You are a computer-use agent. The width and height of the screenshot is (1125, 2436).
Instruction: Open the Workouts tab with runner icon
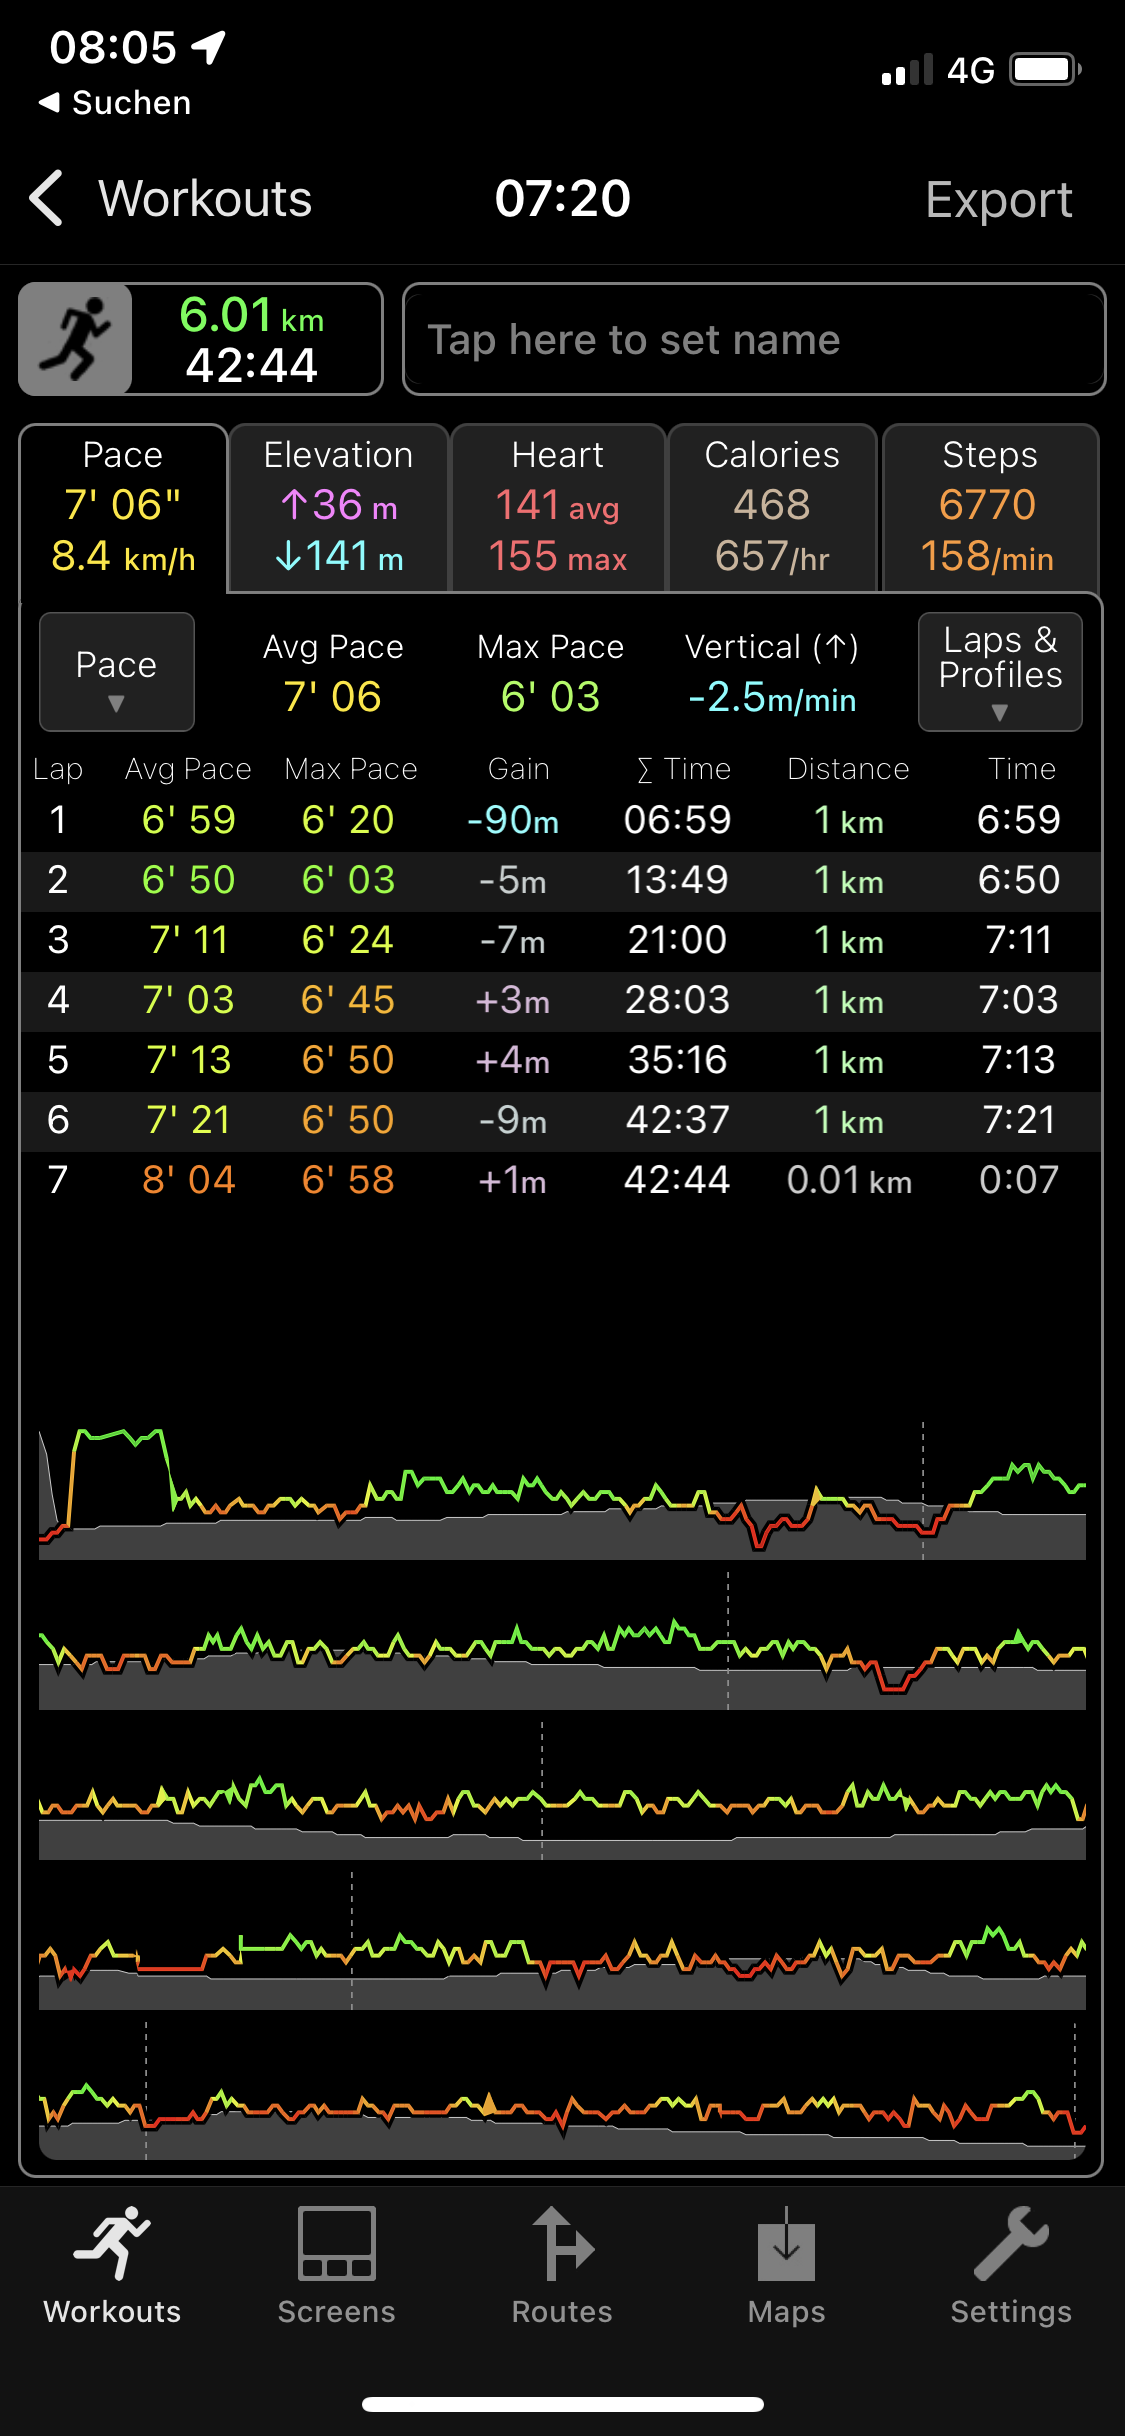[x=112, y=2265]
